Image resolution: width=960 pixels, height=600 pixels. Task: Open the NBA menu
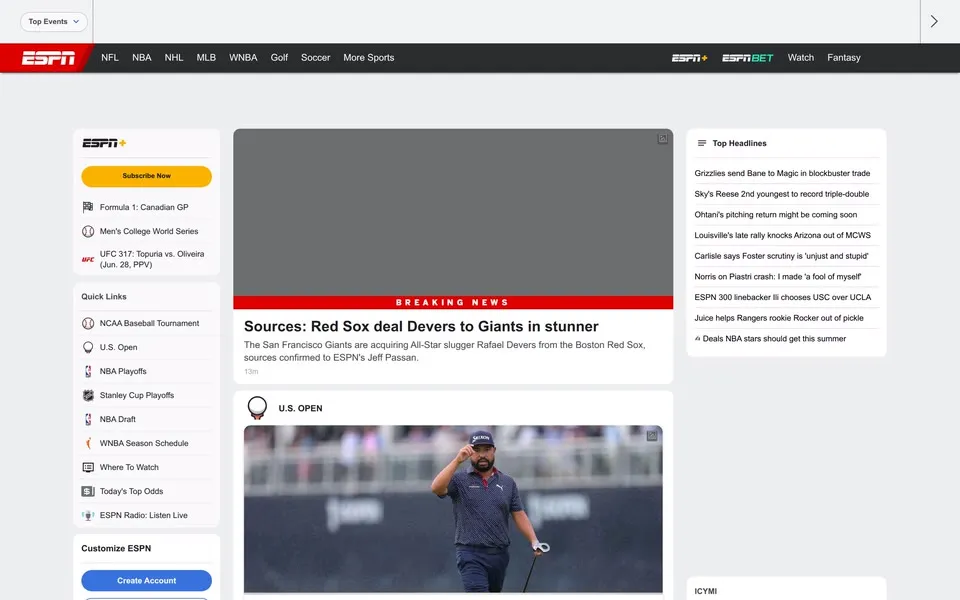click(141, 58)
